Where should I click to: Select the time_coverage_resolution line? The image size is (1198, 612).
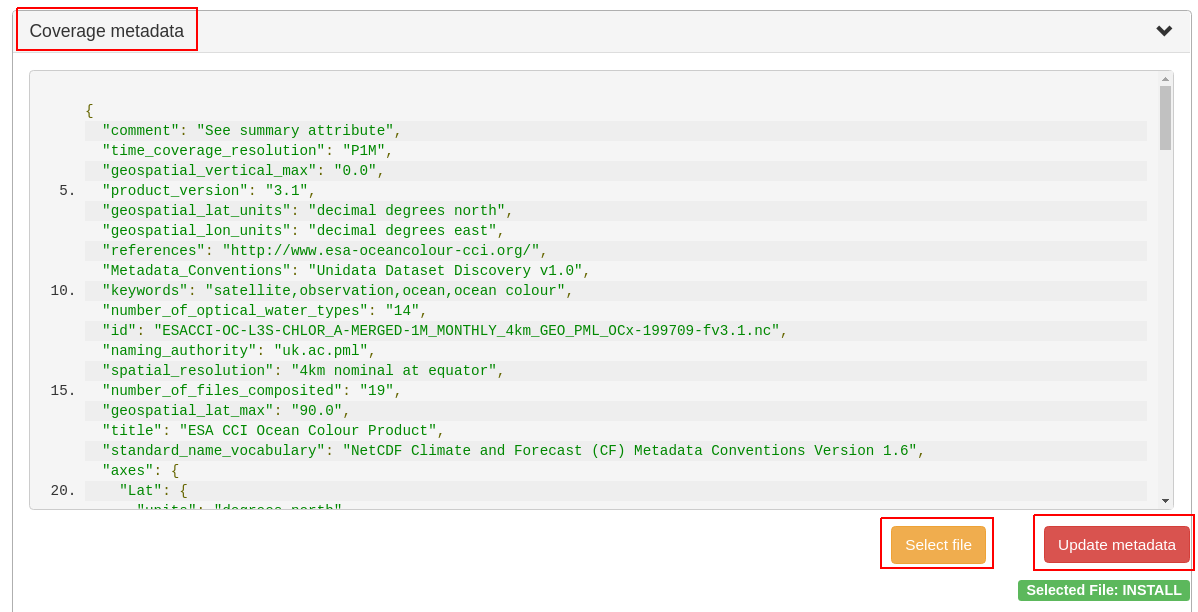point(245,150)
